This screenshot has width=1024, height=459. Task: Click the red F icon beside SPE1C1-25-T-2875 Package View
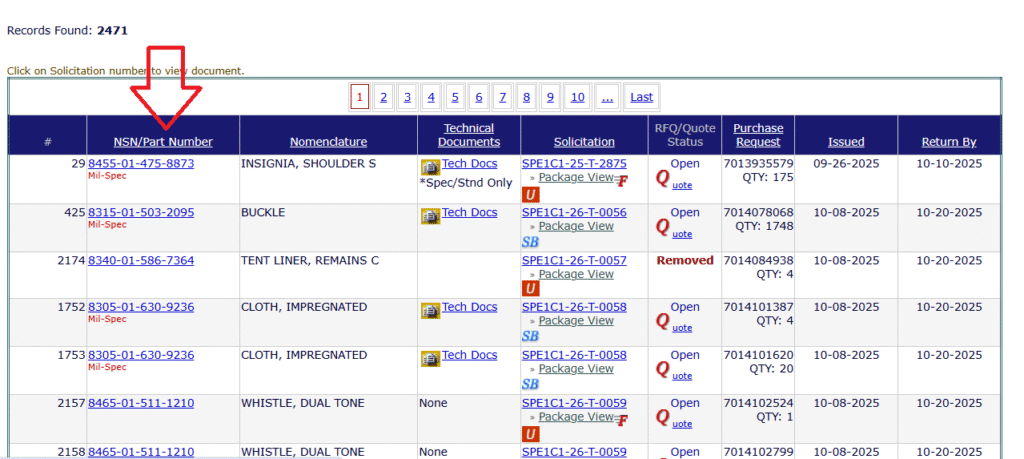[621, 181]
